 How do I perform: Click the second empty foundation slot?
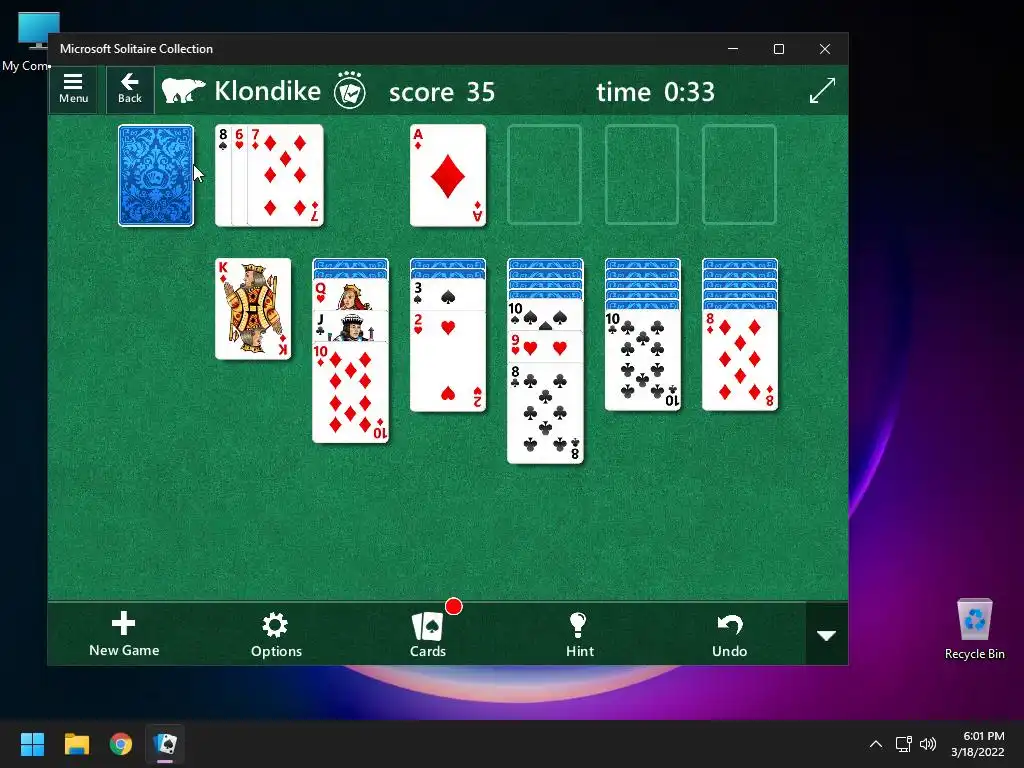545,175
